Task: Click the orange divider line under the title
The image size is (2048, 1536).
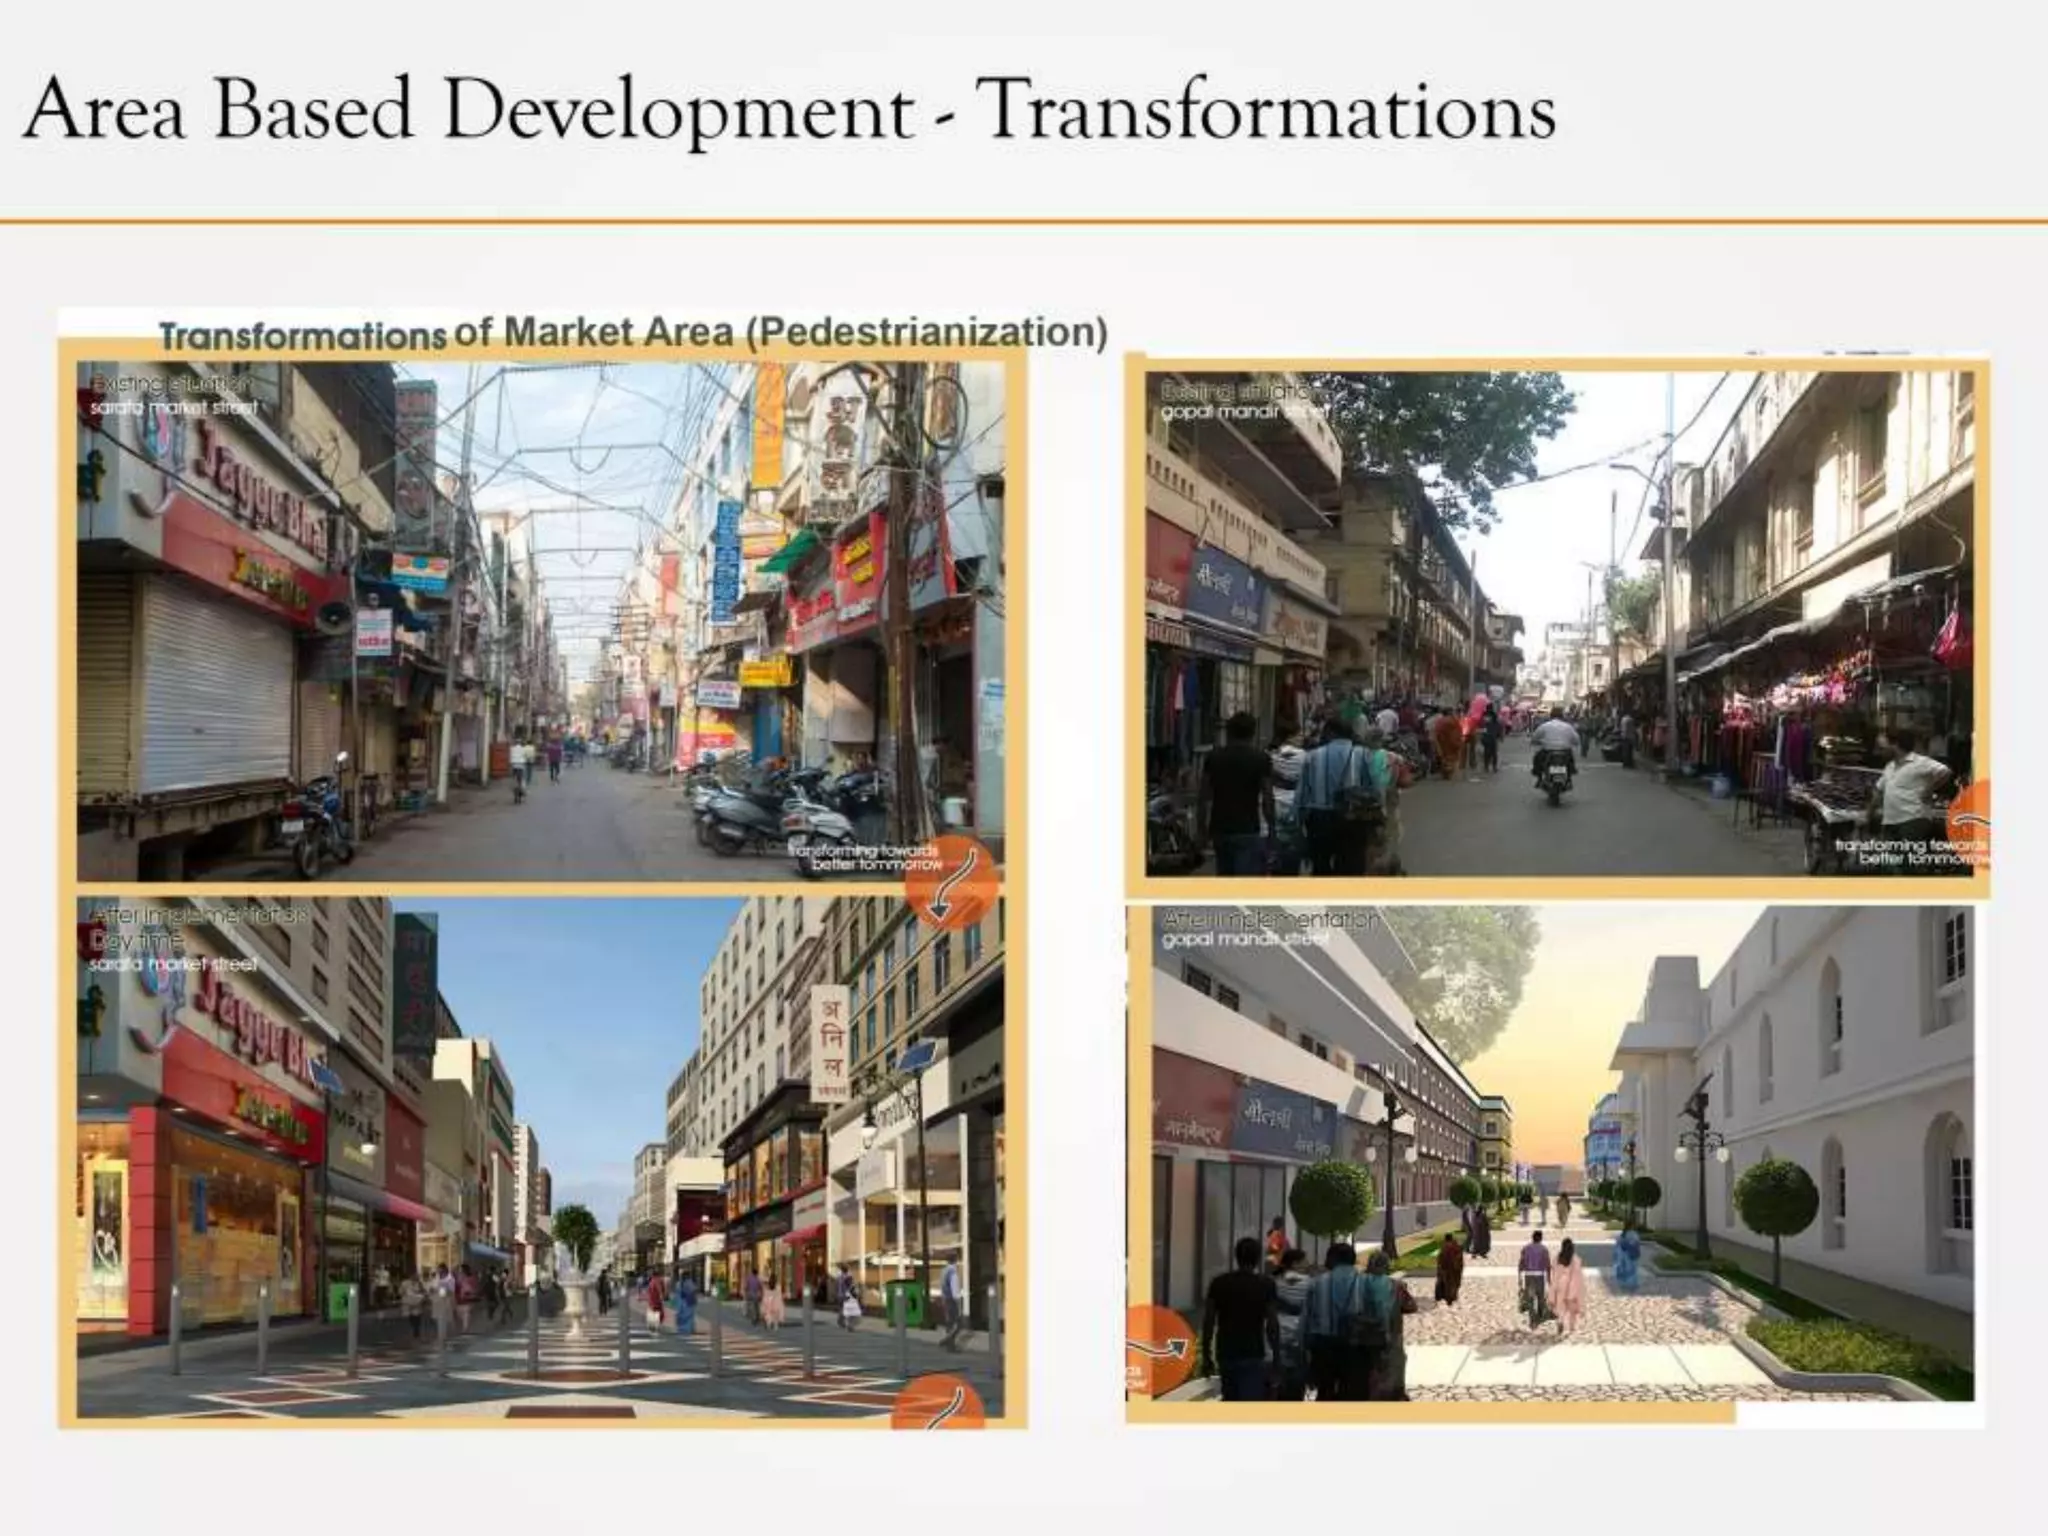Action: 1024,221
